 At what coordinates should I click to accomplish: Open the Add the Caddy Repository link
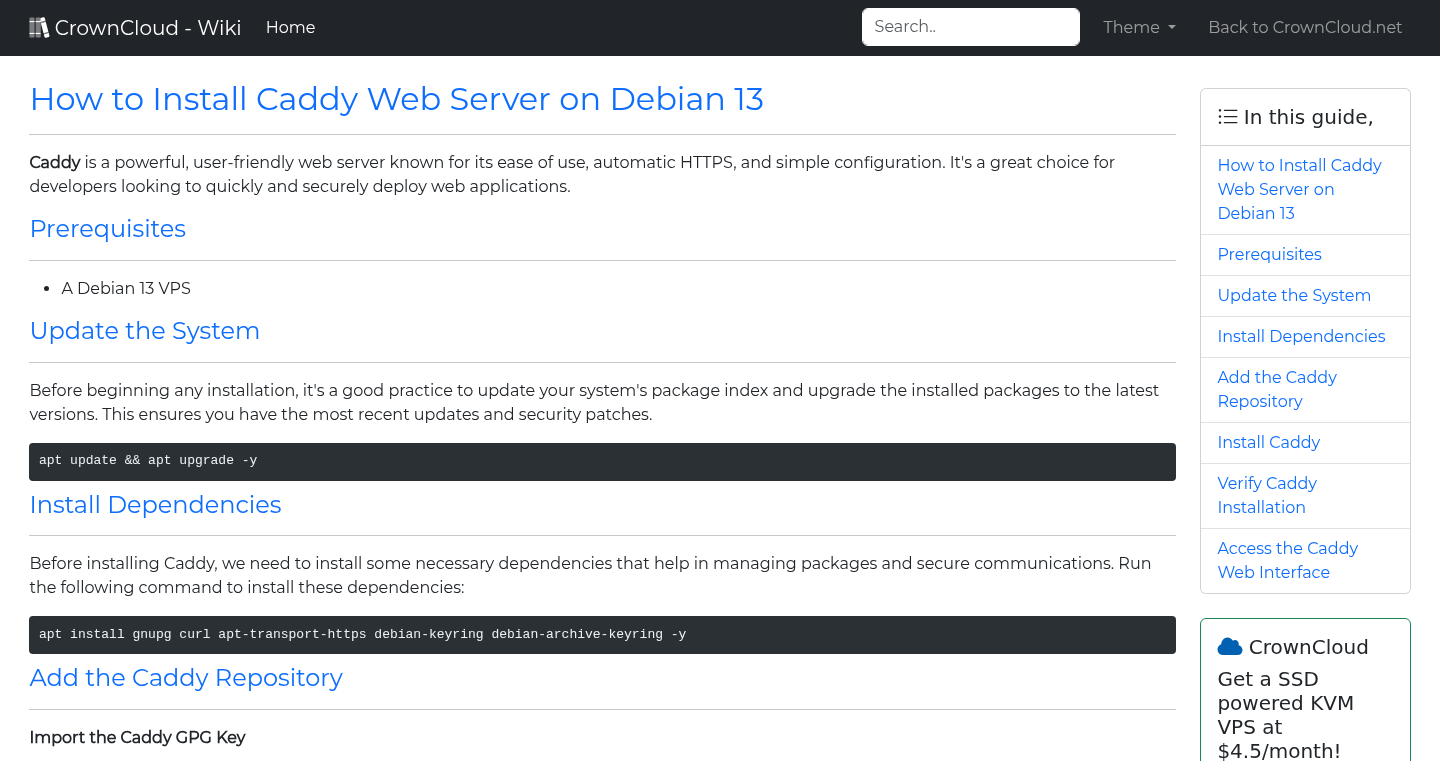(1277, 389)
